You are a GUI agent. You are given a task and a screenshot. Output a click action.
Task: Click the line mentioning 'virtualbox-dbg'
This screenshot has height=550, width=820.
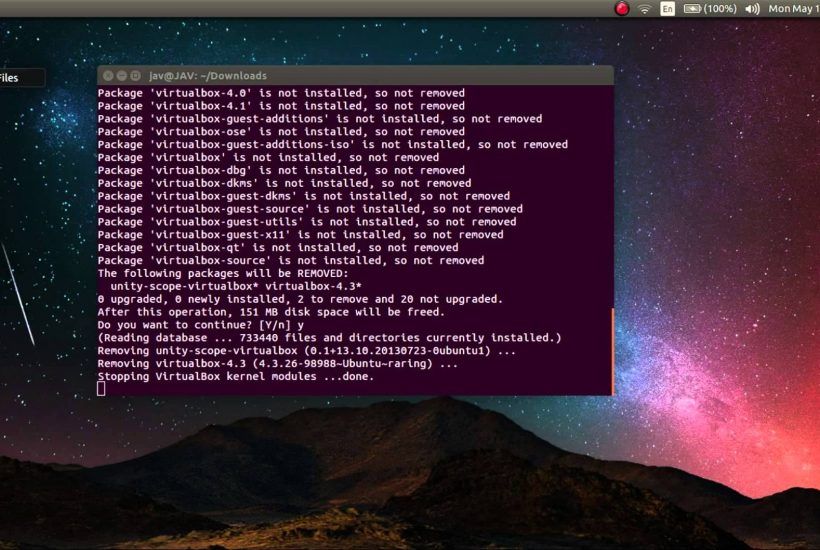tap(281, 170)
